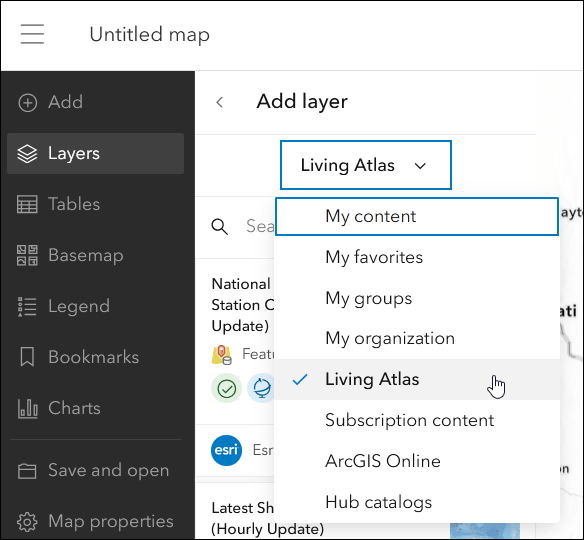Image resolution: width=584 pixels, height=540 pixels.
Task: Choose My favorites from the list
Action: (417, 257)
